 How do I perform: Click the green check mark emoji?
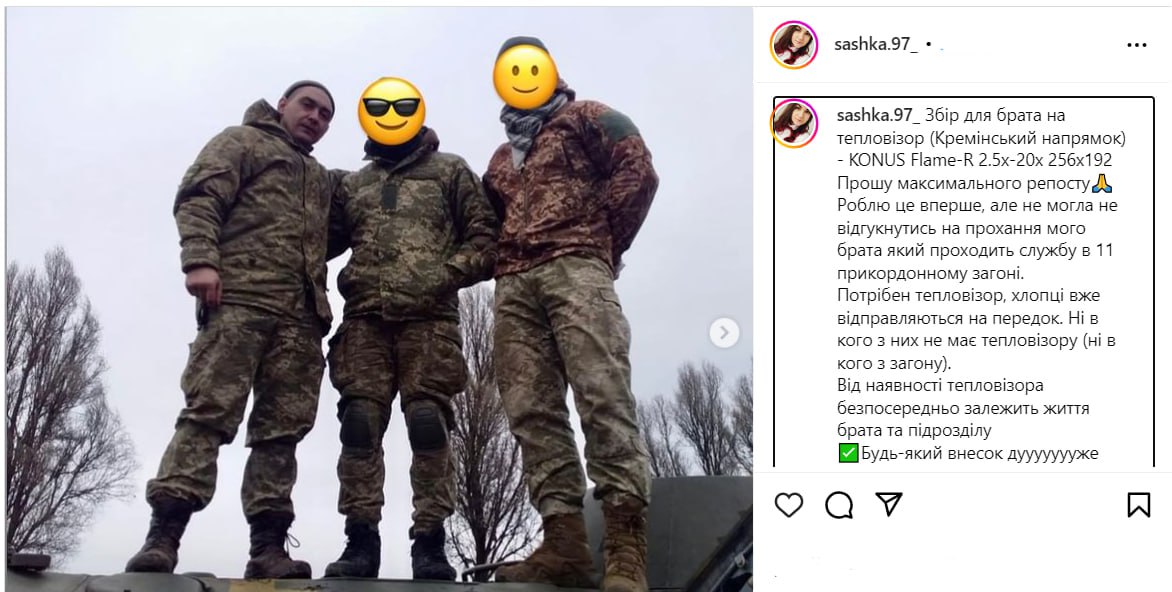[848, 453]
